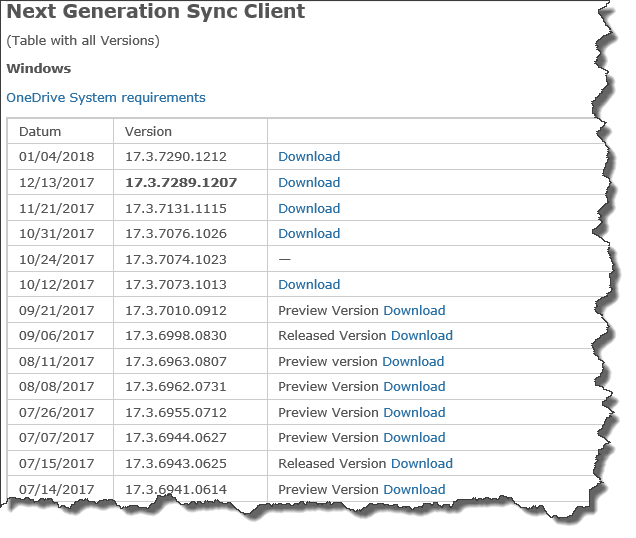Download version 17.3.7289.1207

(x=309, y=183)
